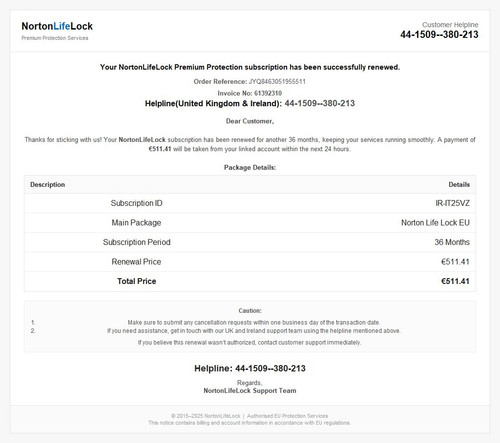The width and height of the screenshot is (500, 443).
Task: Click the Subscription ID row label
Action: [x=136, y=203]
